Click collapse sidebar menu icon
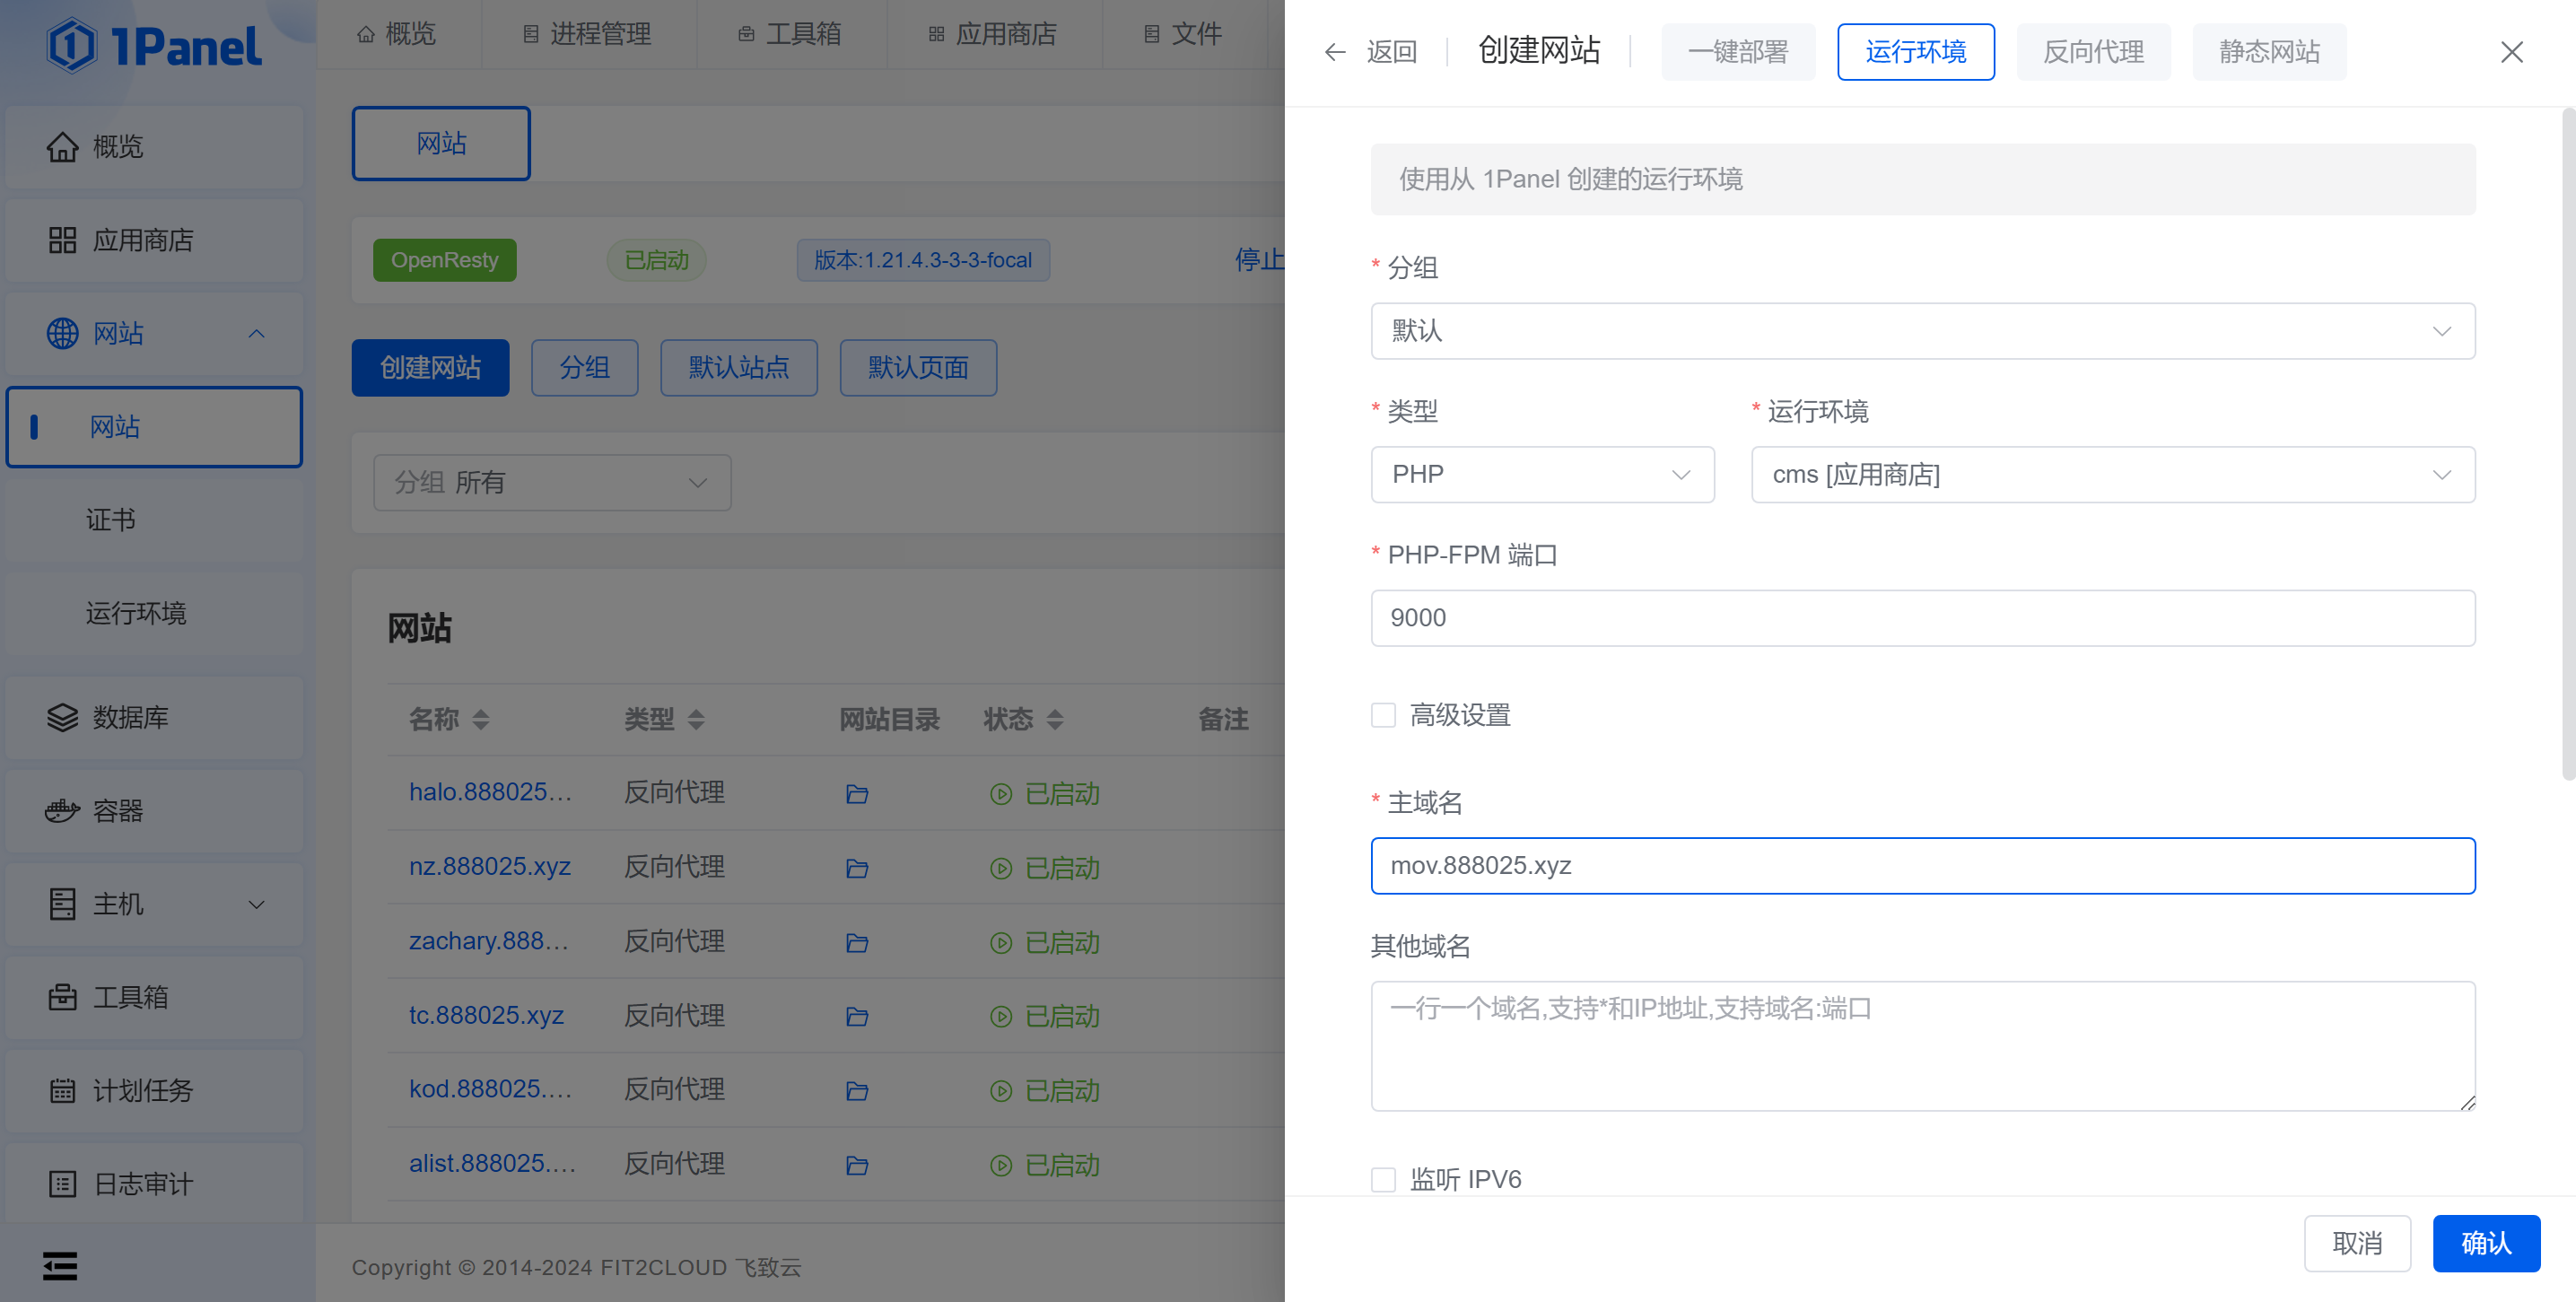Image resolution: width=2576 pixels, height=1302 pixels. pos(60,1266)
